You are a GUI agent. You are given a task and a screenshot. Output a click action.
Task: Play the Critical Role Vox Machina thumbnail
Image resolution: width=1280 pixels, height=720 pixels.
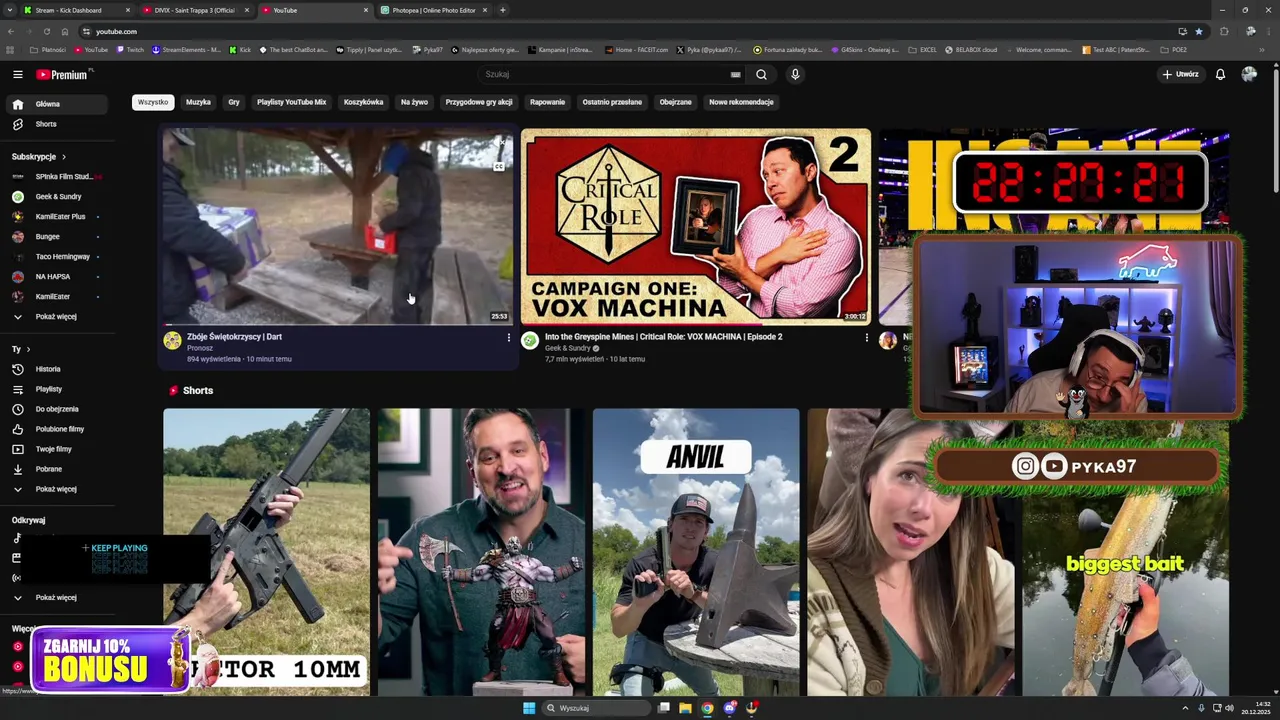click(695, 227)
